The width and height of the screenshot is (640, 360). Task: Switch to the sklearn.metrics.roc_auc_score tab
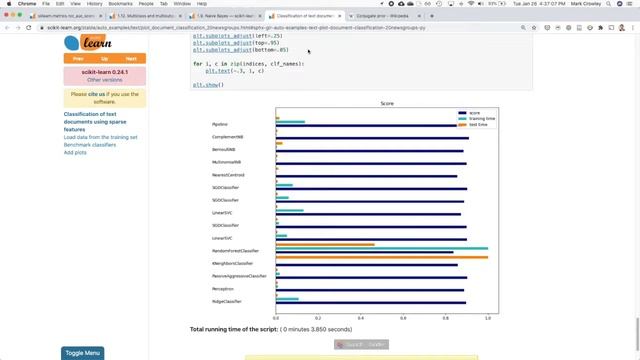(65, 16)
